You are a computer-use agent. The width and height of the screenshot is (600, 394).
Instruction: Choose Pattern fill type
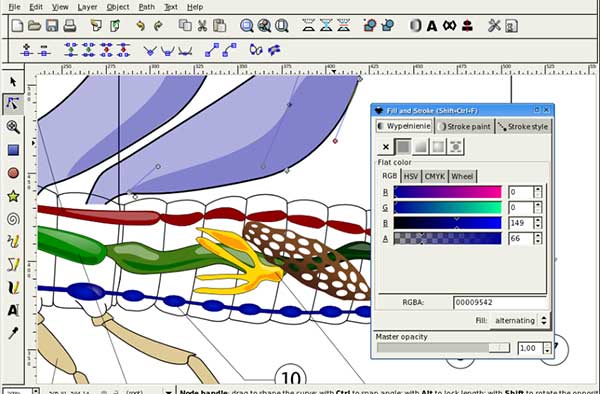click(x=456, y=147)
